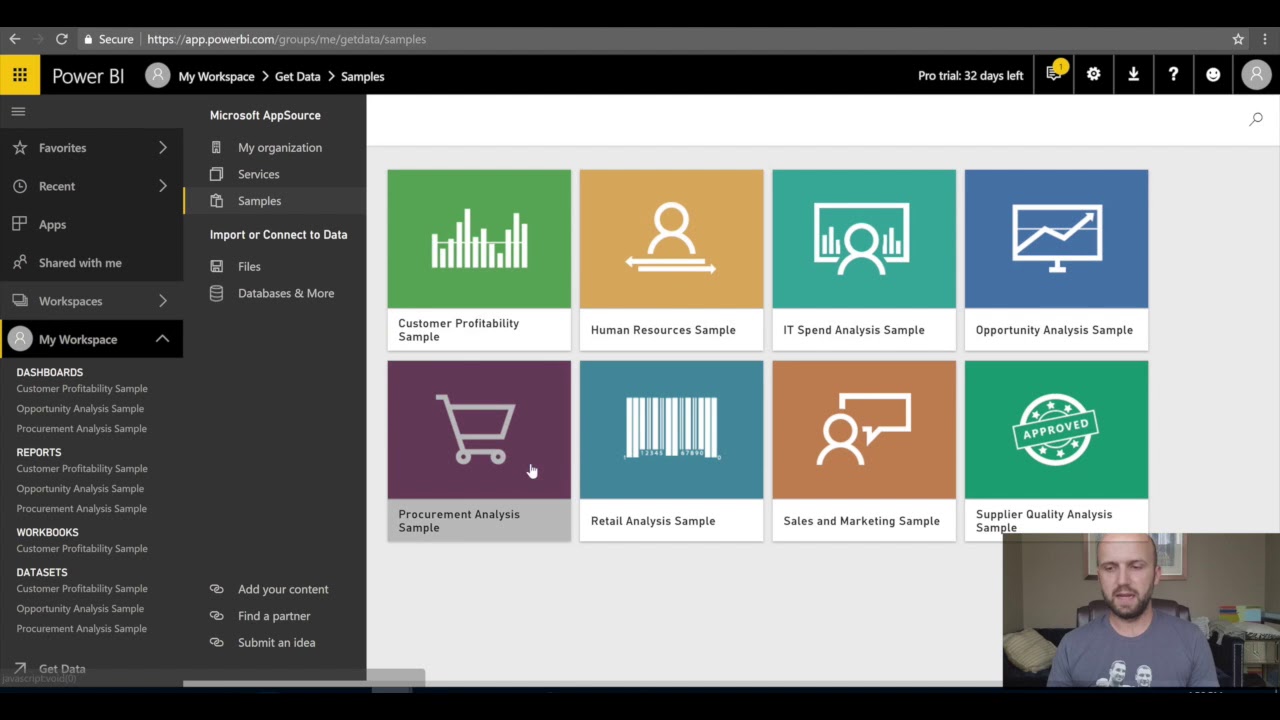This screenshot has width=1280, height=720.
Task: Open Customer Profitability Sample under Workbooks
Action: tap(82, 548)
